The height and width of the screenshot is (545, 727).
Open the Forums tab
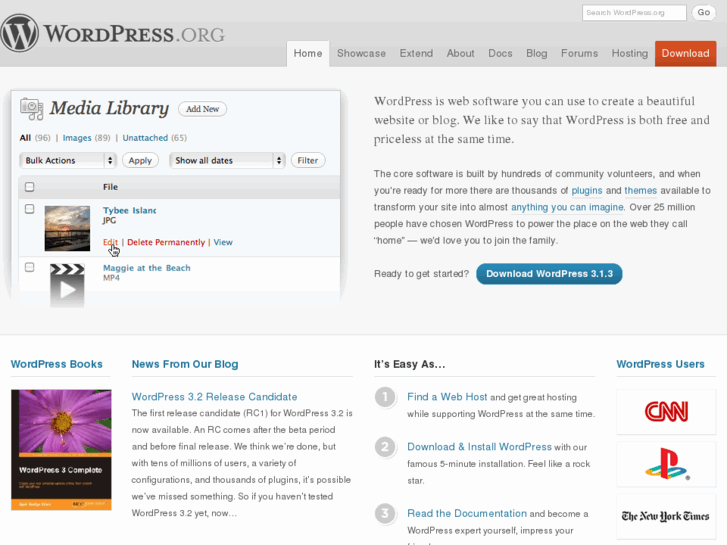(580, 53)
